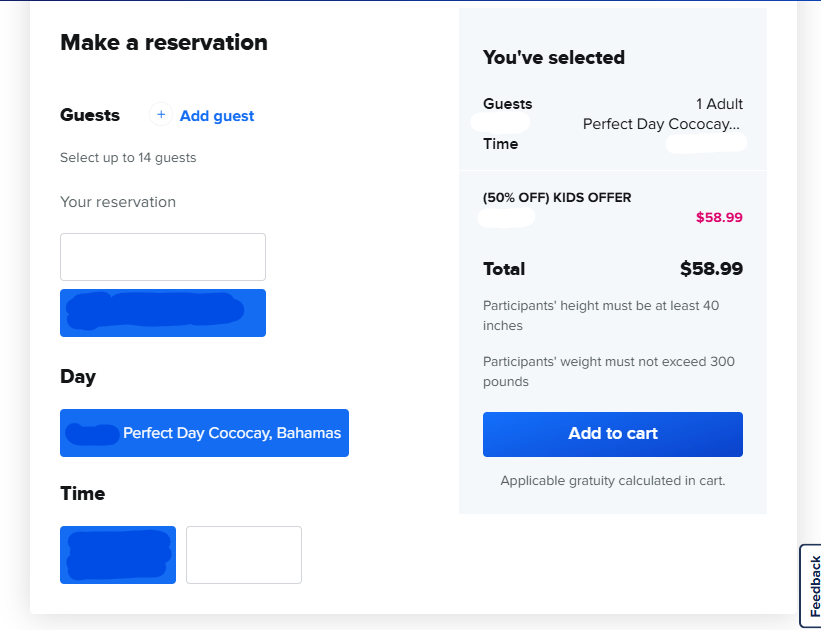The width and height of the screenshot is (821, 630).
Task: Select the empty white guest box
Action: click(x=163, y=257)
